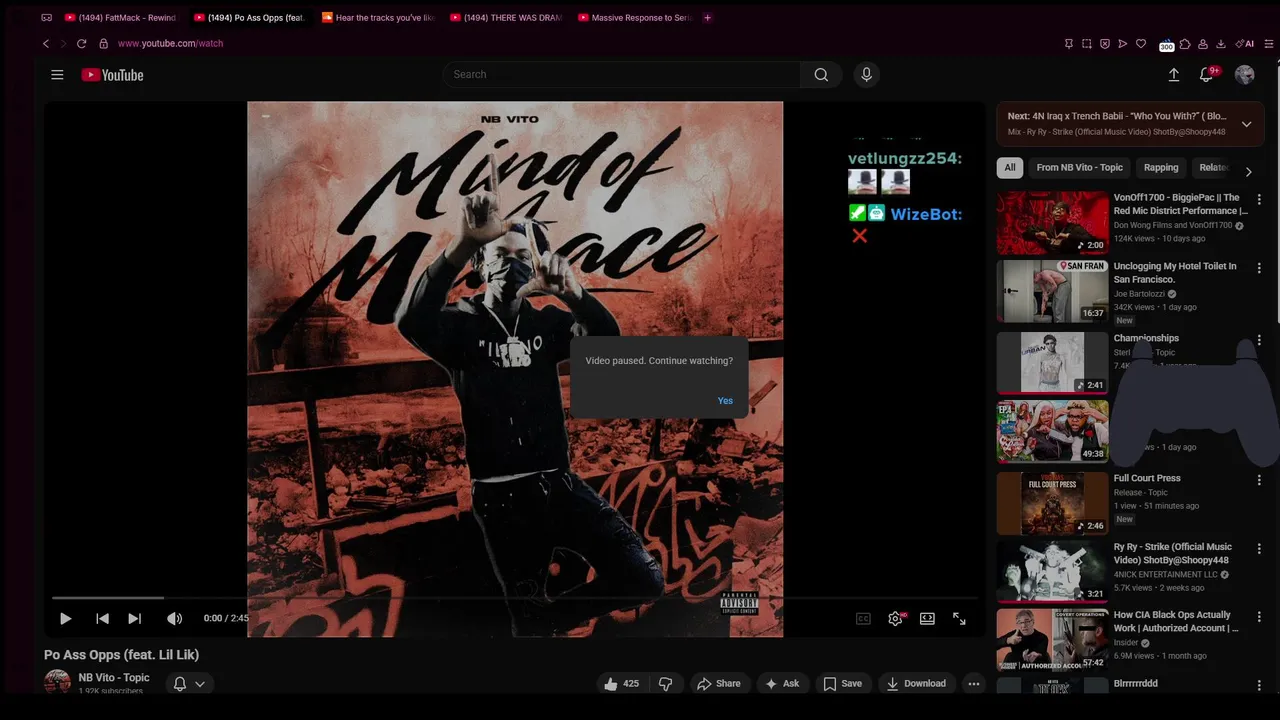Image resolution: width=1280 pixels, height=720 pixels.
Task: Enter full screen mode
Action: [x=959, y=619]
